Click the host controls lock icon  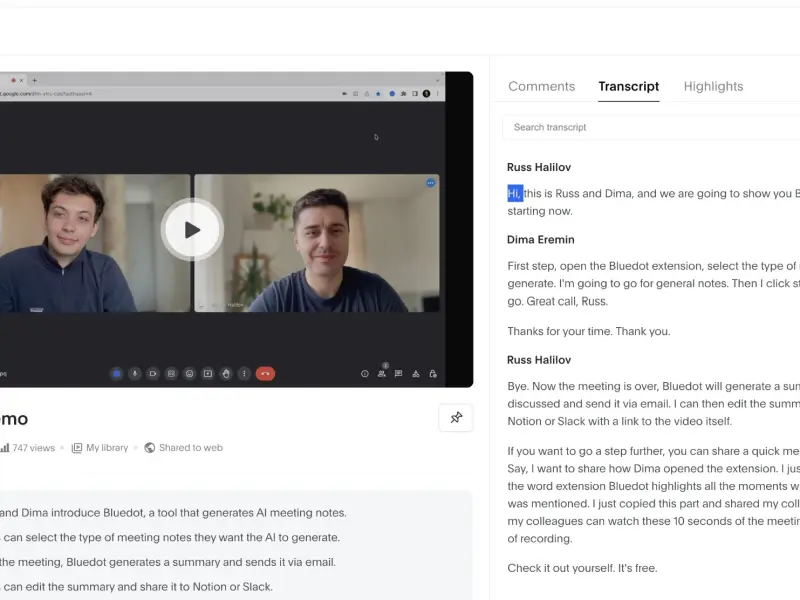tap(433, 374)
